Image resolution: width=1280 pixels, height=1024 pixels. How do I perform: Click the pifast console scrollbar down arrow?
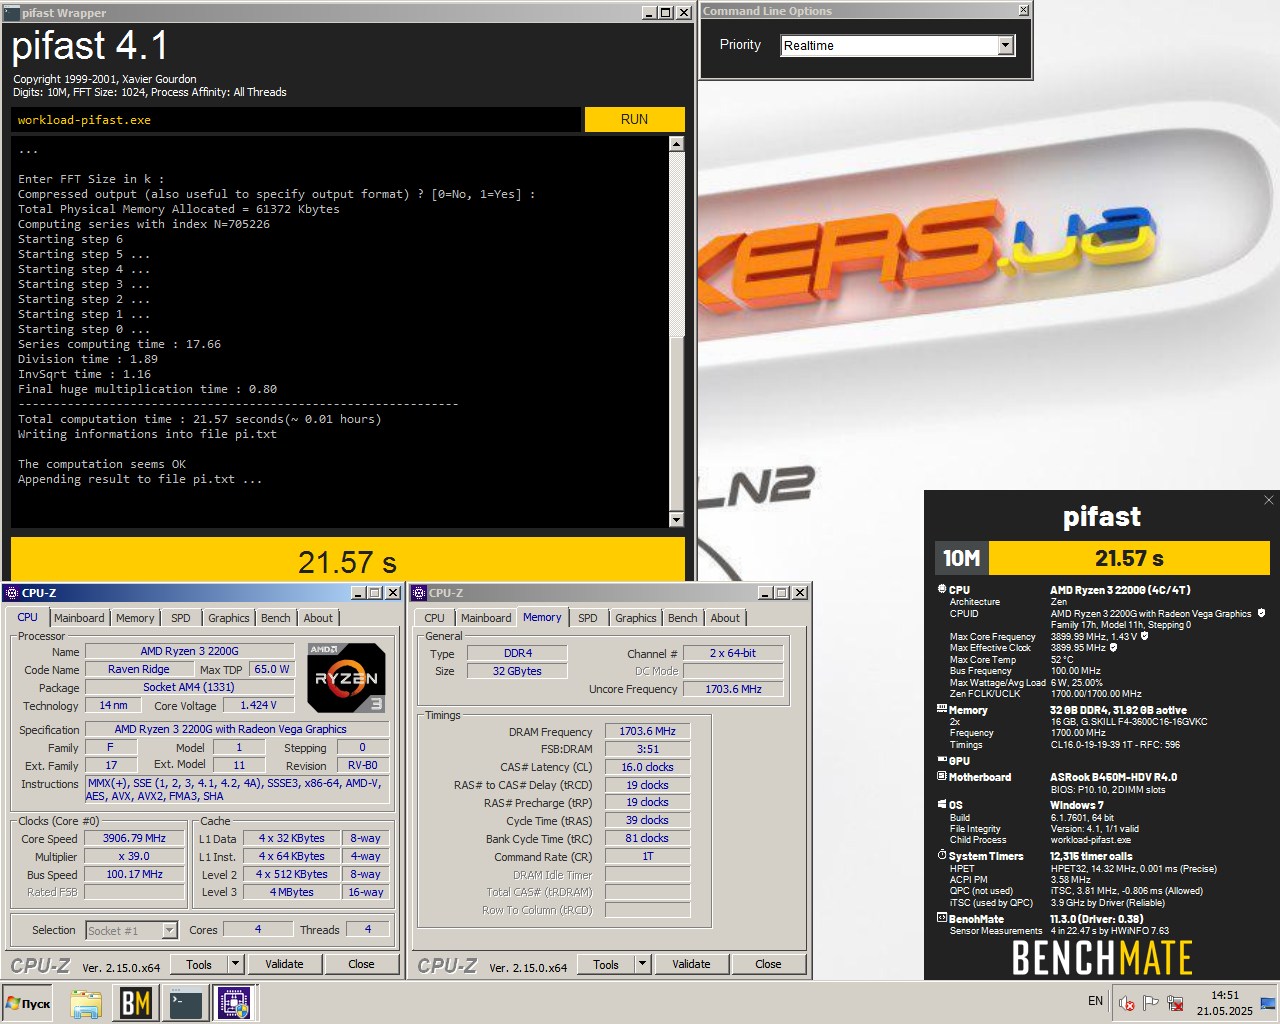click(676, 519)
